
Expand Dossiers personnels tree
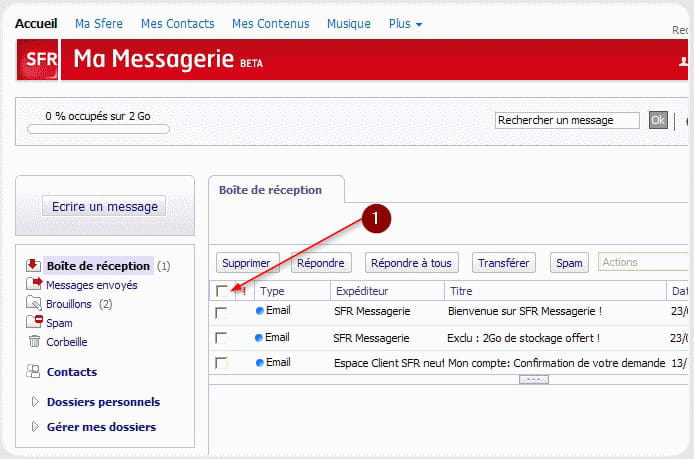(35, 401)
